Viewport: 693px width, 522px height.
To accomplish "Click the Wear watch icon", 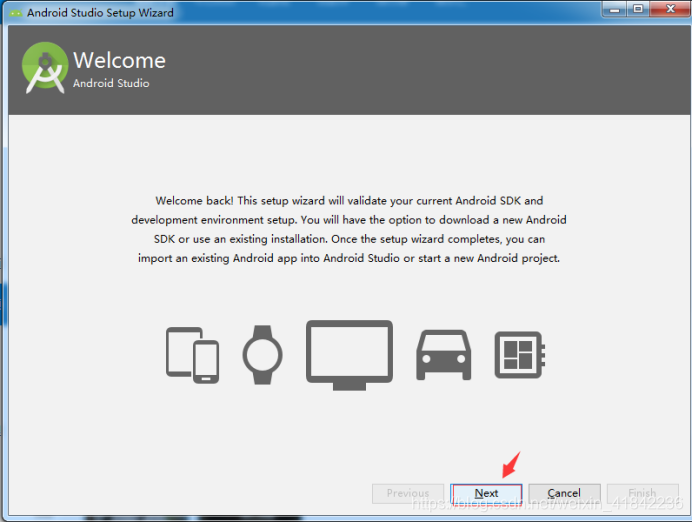I will coord(263,355).
